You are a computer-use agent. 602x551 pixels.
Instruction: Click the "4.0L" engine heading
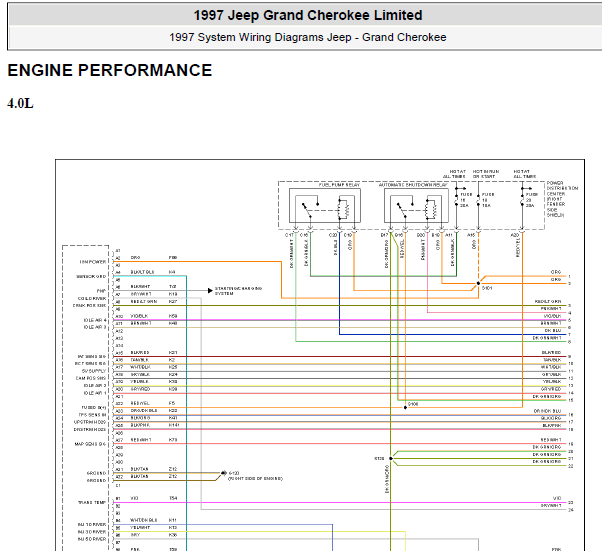[20, 103]
